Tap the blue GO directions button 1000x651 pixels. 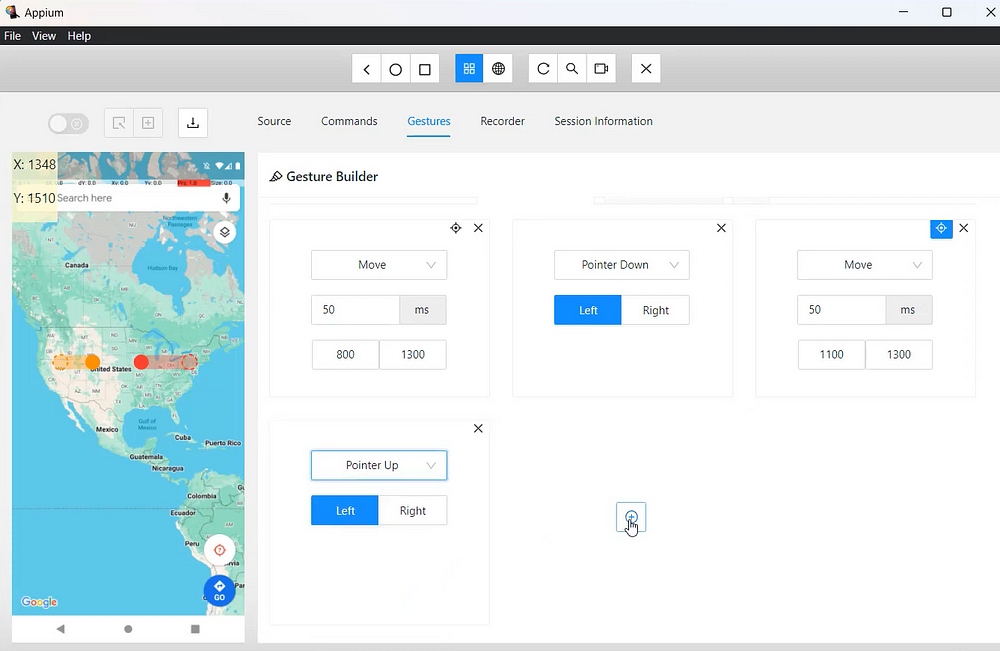click(x=219, y=591)
